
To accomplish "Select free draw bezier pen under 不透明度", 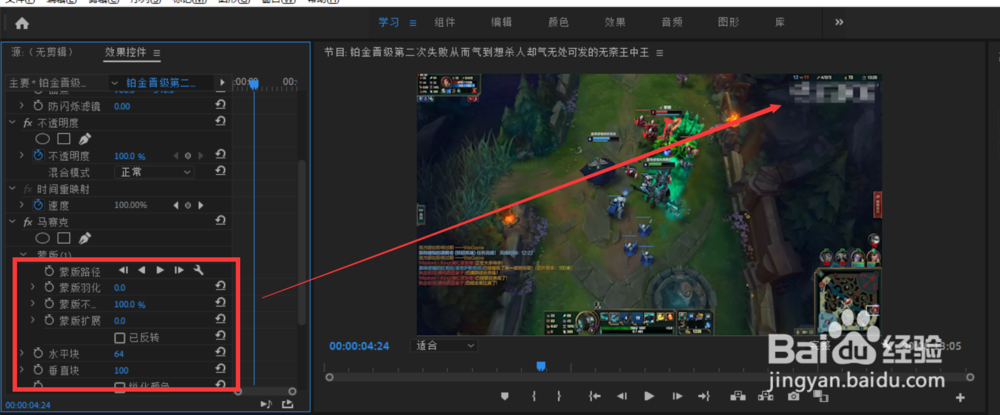I will [x=84, y=138].
